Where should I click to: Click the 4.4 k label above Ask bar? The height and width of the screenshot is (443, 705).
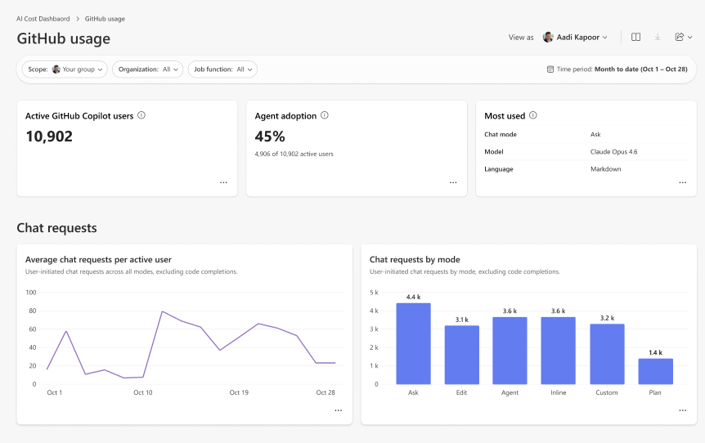(413, 297)
